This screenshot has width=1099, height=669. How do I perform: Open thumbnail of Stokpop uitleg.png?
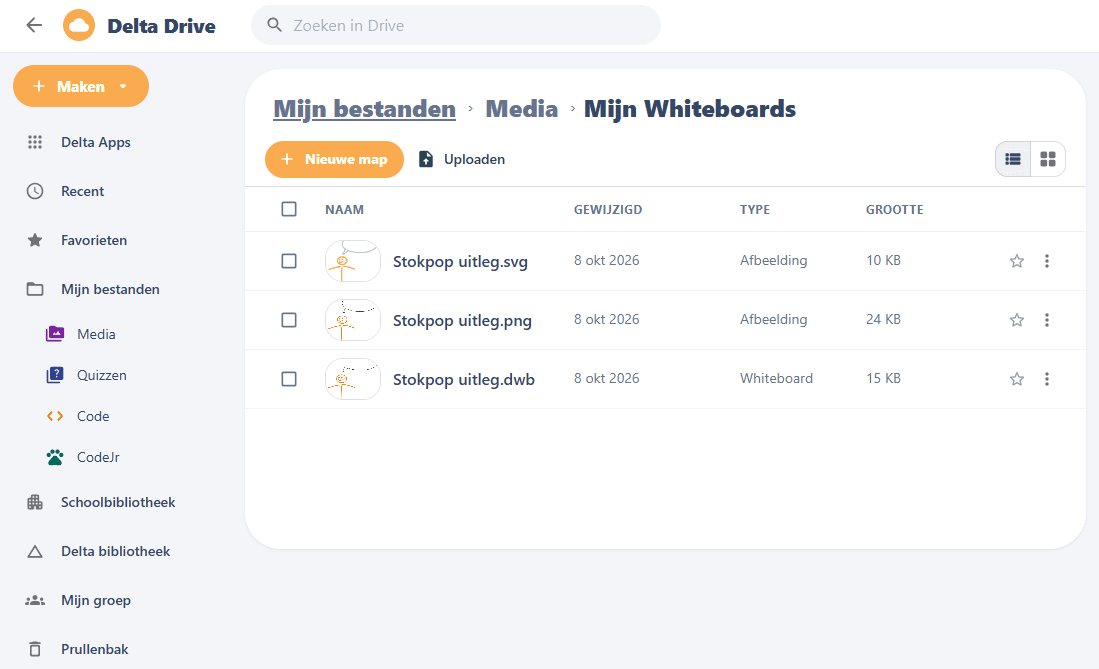coord(353,320)
